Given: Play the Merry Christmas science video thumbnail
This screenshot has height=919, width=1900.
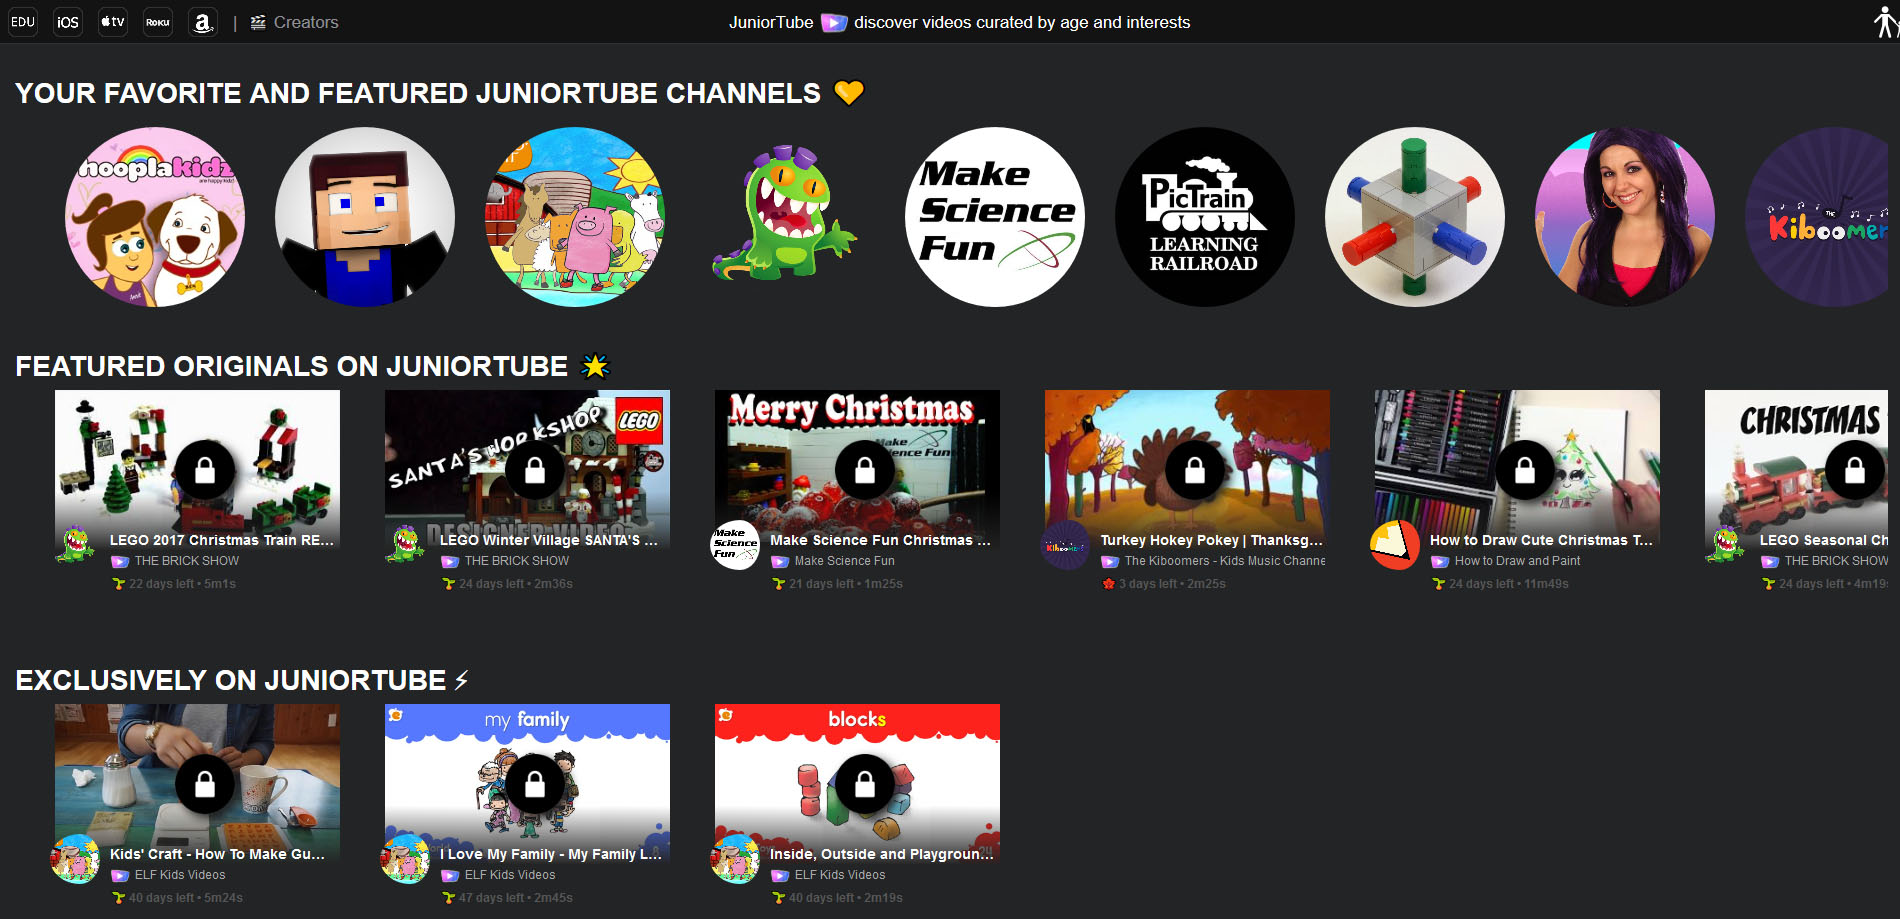Looking at the screenshot, I should click(x=857, y=470).
